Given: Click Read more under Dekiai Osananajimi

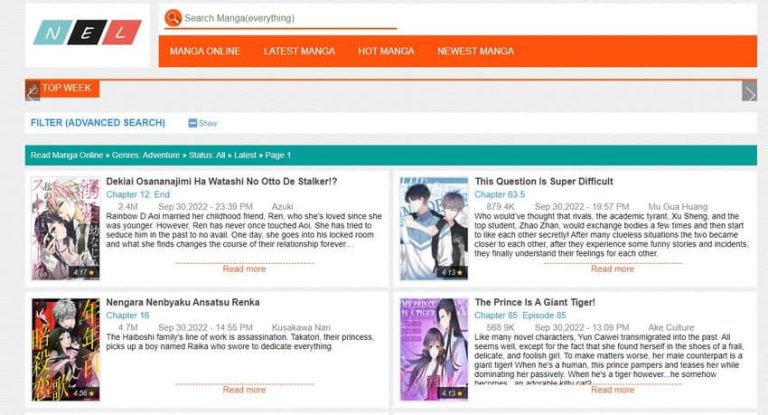Looking at the screenshot, I should pos(244,269).
